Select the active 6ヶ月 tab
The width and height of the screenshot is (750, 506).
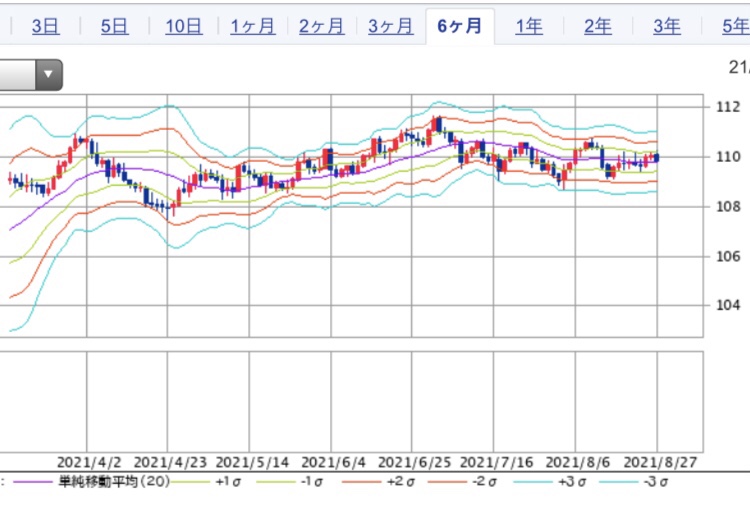[460, 26]
